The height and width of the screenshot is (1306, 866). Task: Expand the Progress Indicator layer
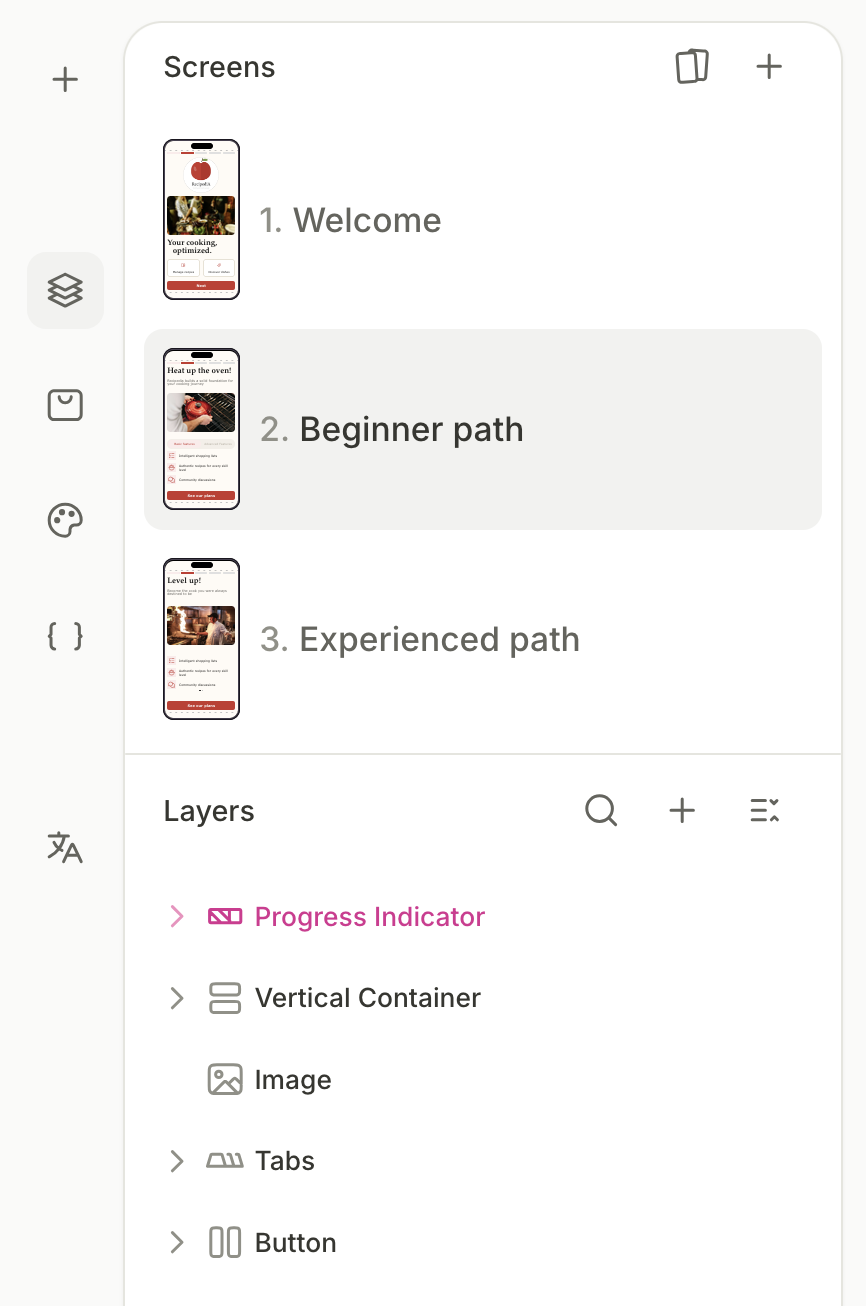coord(177,916)
